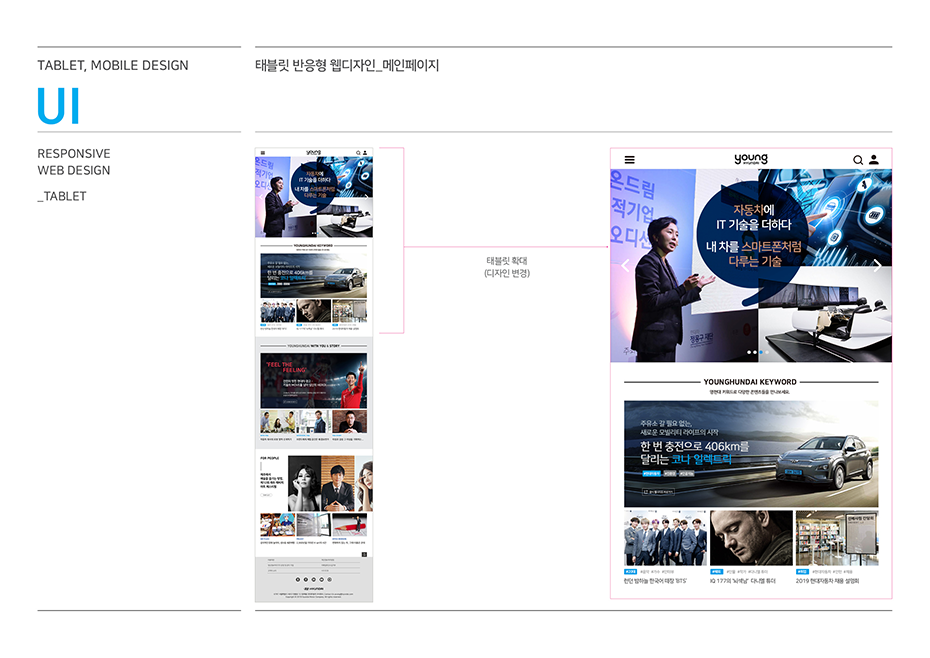
Task: Click FEEL THE FEELING banner in small preview
Action: click(313, 379)
